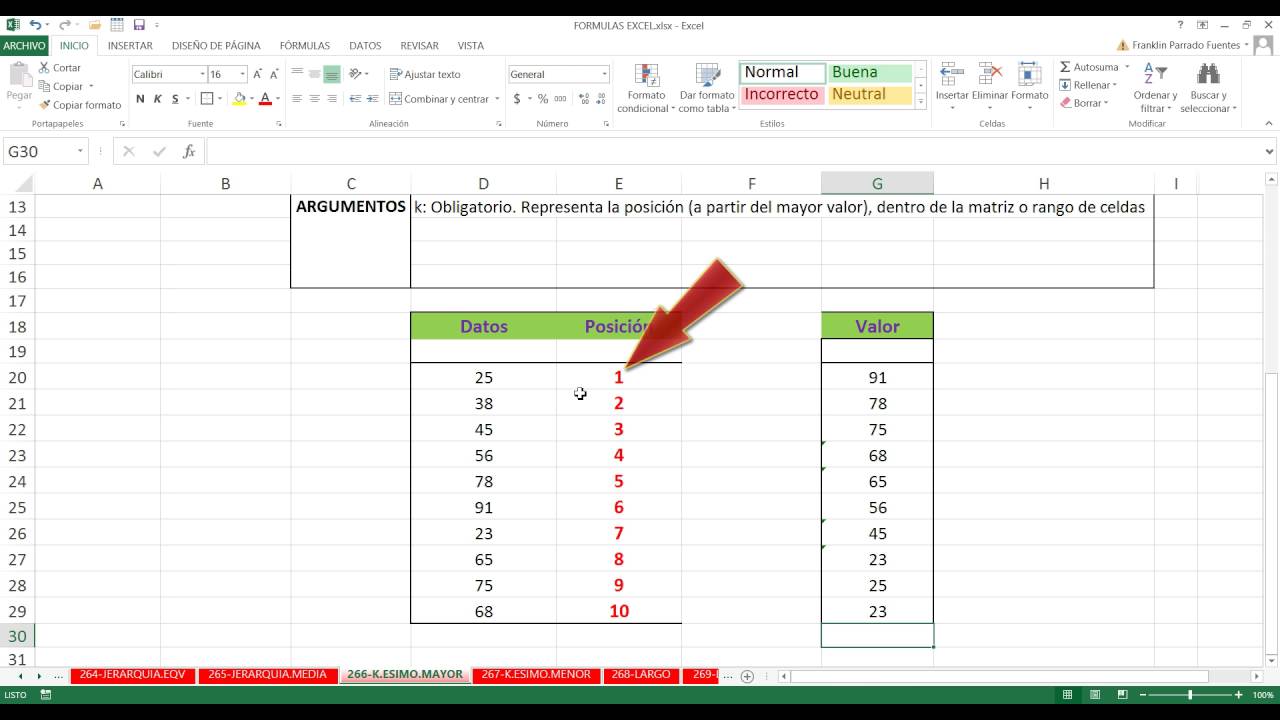Image resolution: width=1280 pixels, height=720 pixels.
Task: Open the 267-K.ESIMO.MENOR sheet tab
Action: coord(536,675)
